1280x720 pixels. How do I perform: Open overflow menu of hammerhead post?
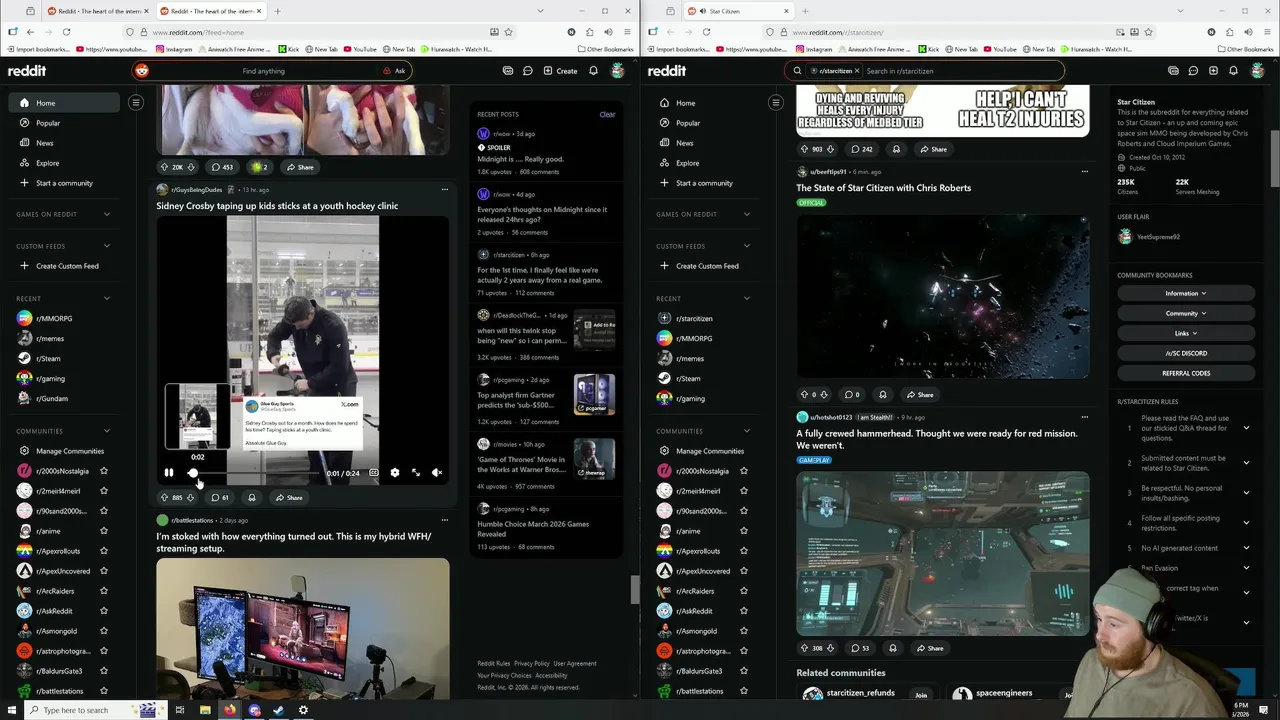[x=1085, y=417]
